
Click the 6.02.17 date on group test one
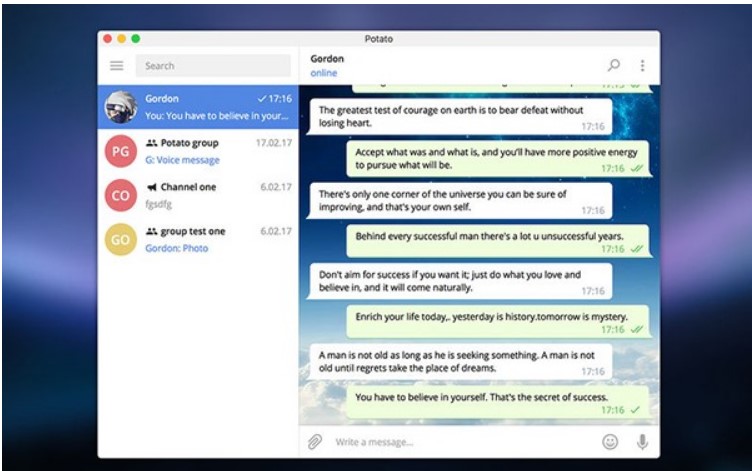tap(276, 231)
